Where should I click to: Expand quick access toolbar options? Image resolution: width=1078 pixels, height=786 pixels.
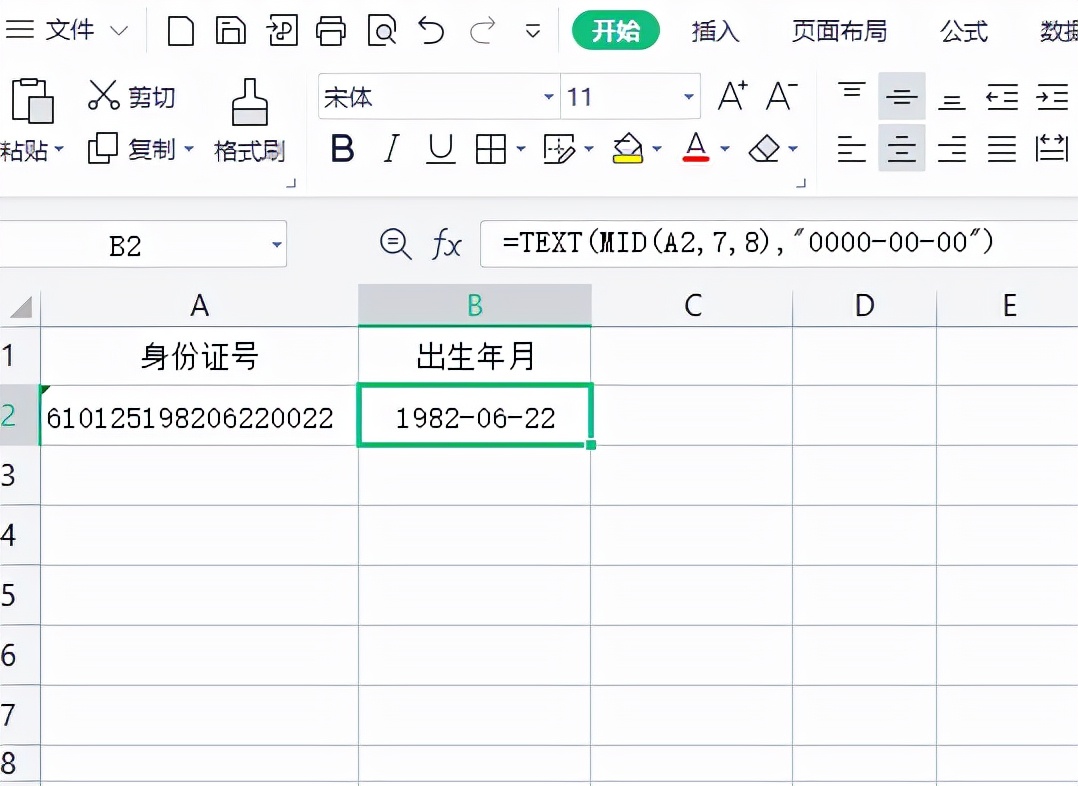pyautogui.click(x=533, y=32)
